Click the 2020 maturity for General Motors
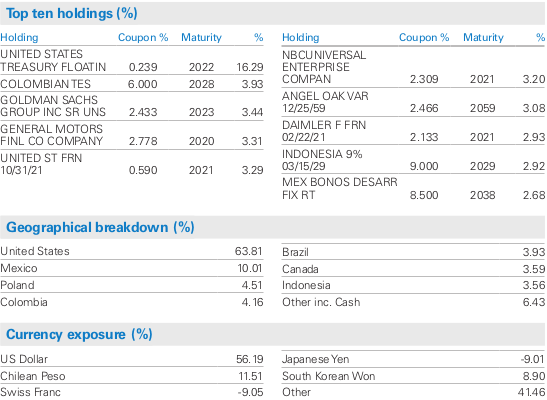The width and height of the screenshot is (547, 400). tap(201, 141)
